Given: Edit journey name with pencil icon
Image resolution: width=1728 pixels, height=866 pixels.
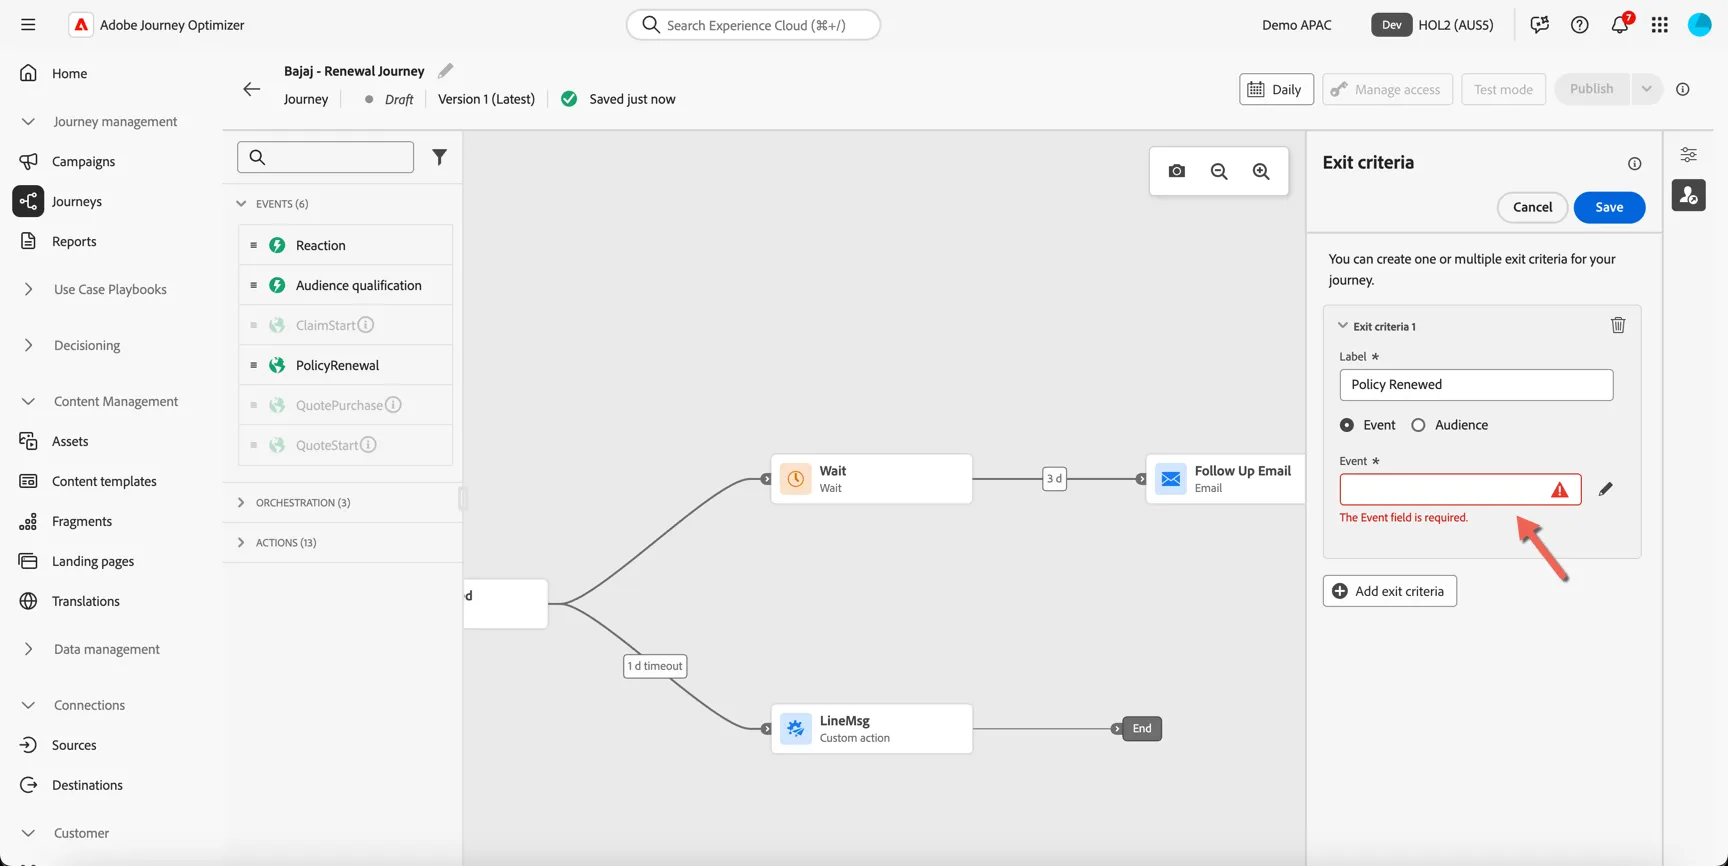Looking at the screenshot, I should pos(446,70).
